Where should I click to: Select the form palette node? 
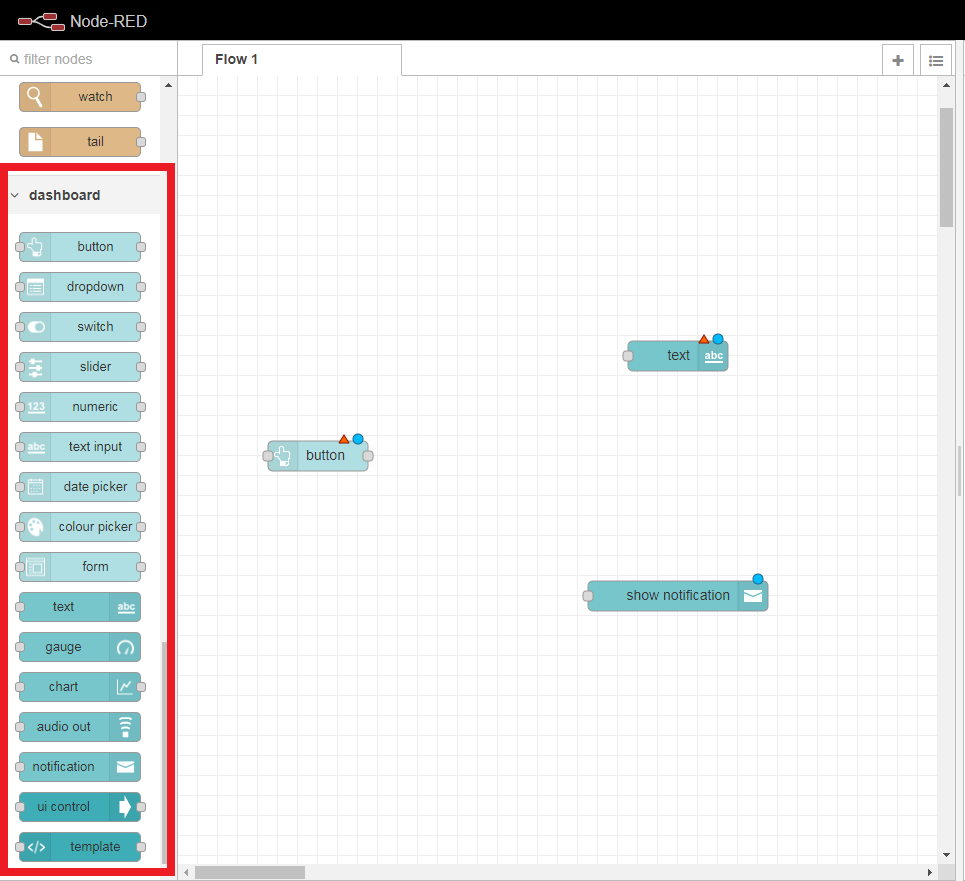(80, 567)
